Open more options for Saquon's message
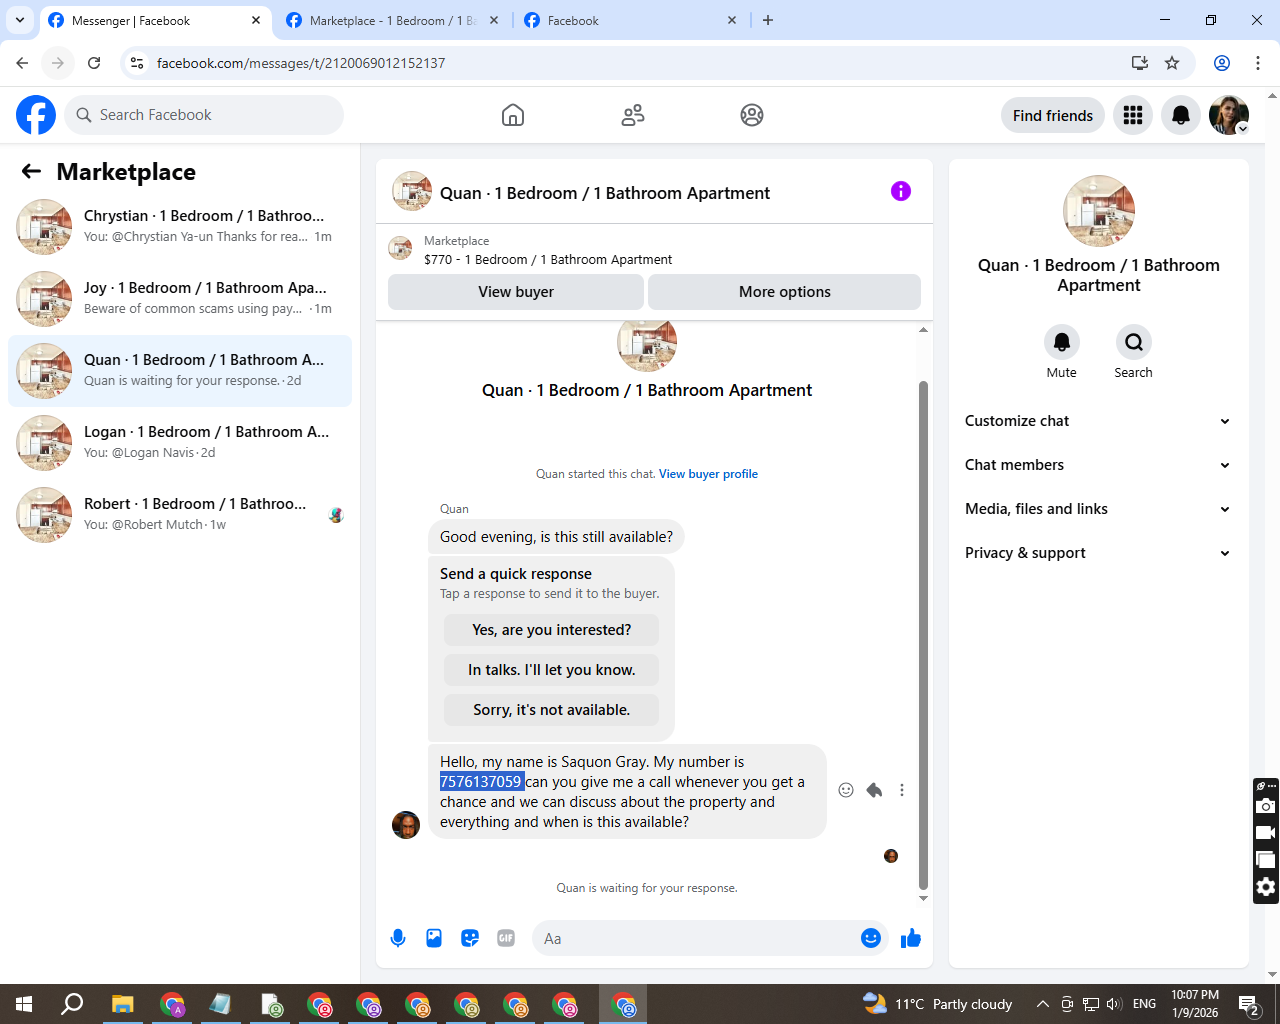This screenshot has height=1024, width=1280. pos(902,790)
